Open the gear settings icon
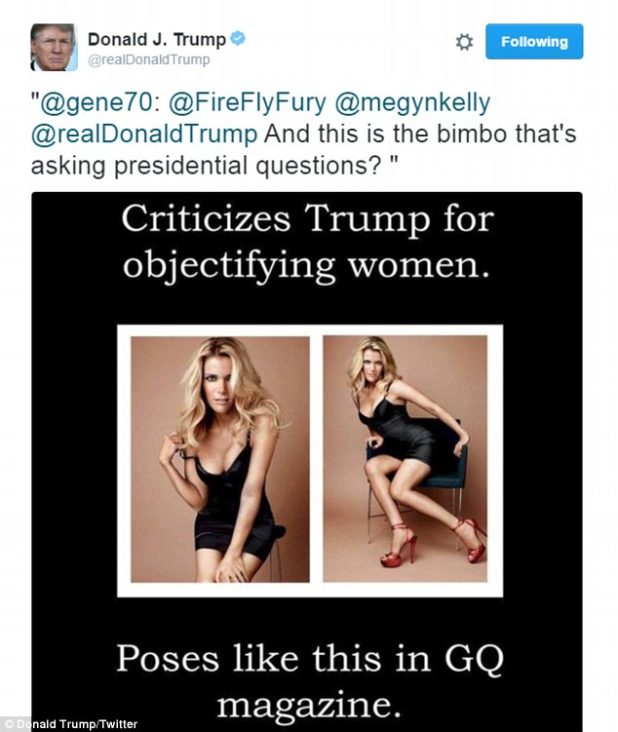Screen dimensions: 618x732 pos(463,42)
